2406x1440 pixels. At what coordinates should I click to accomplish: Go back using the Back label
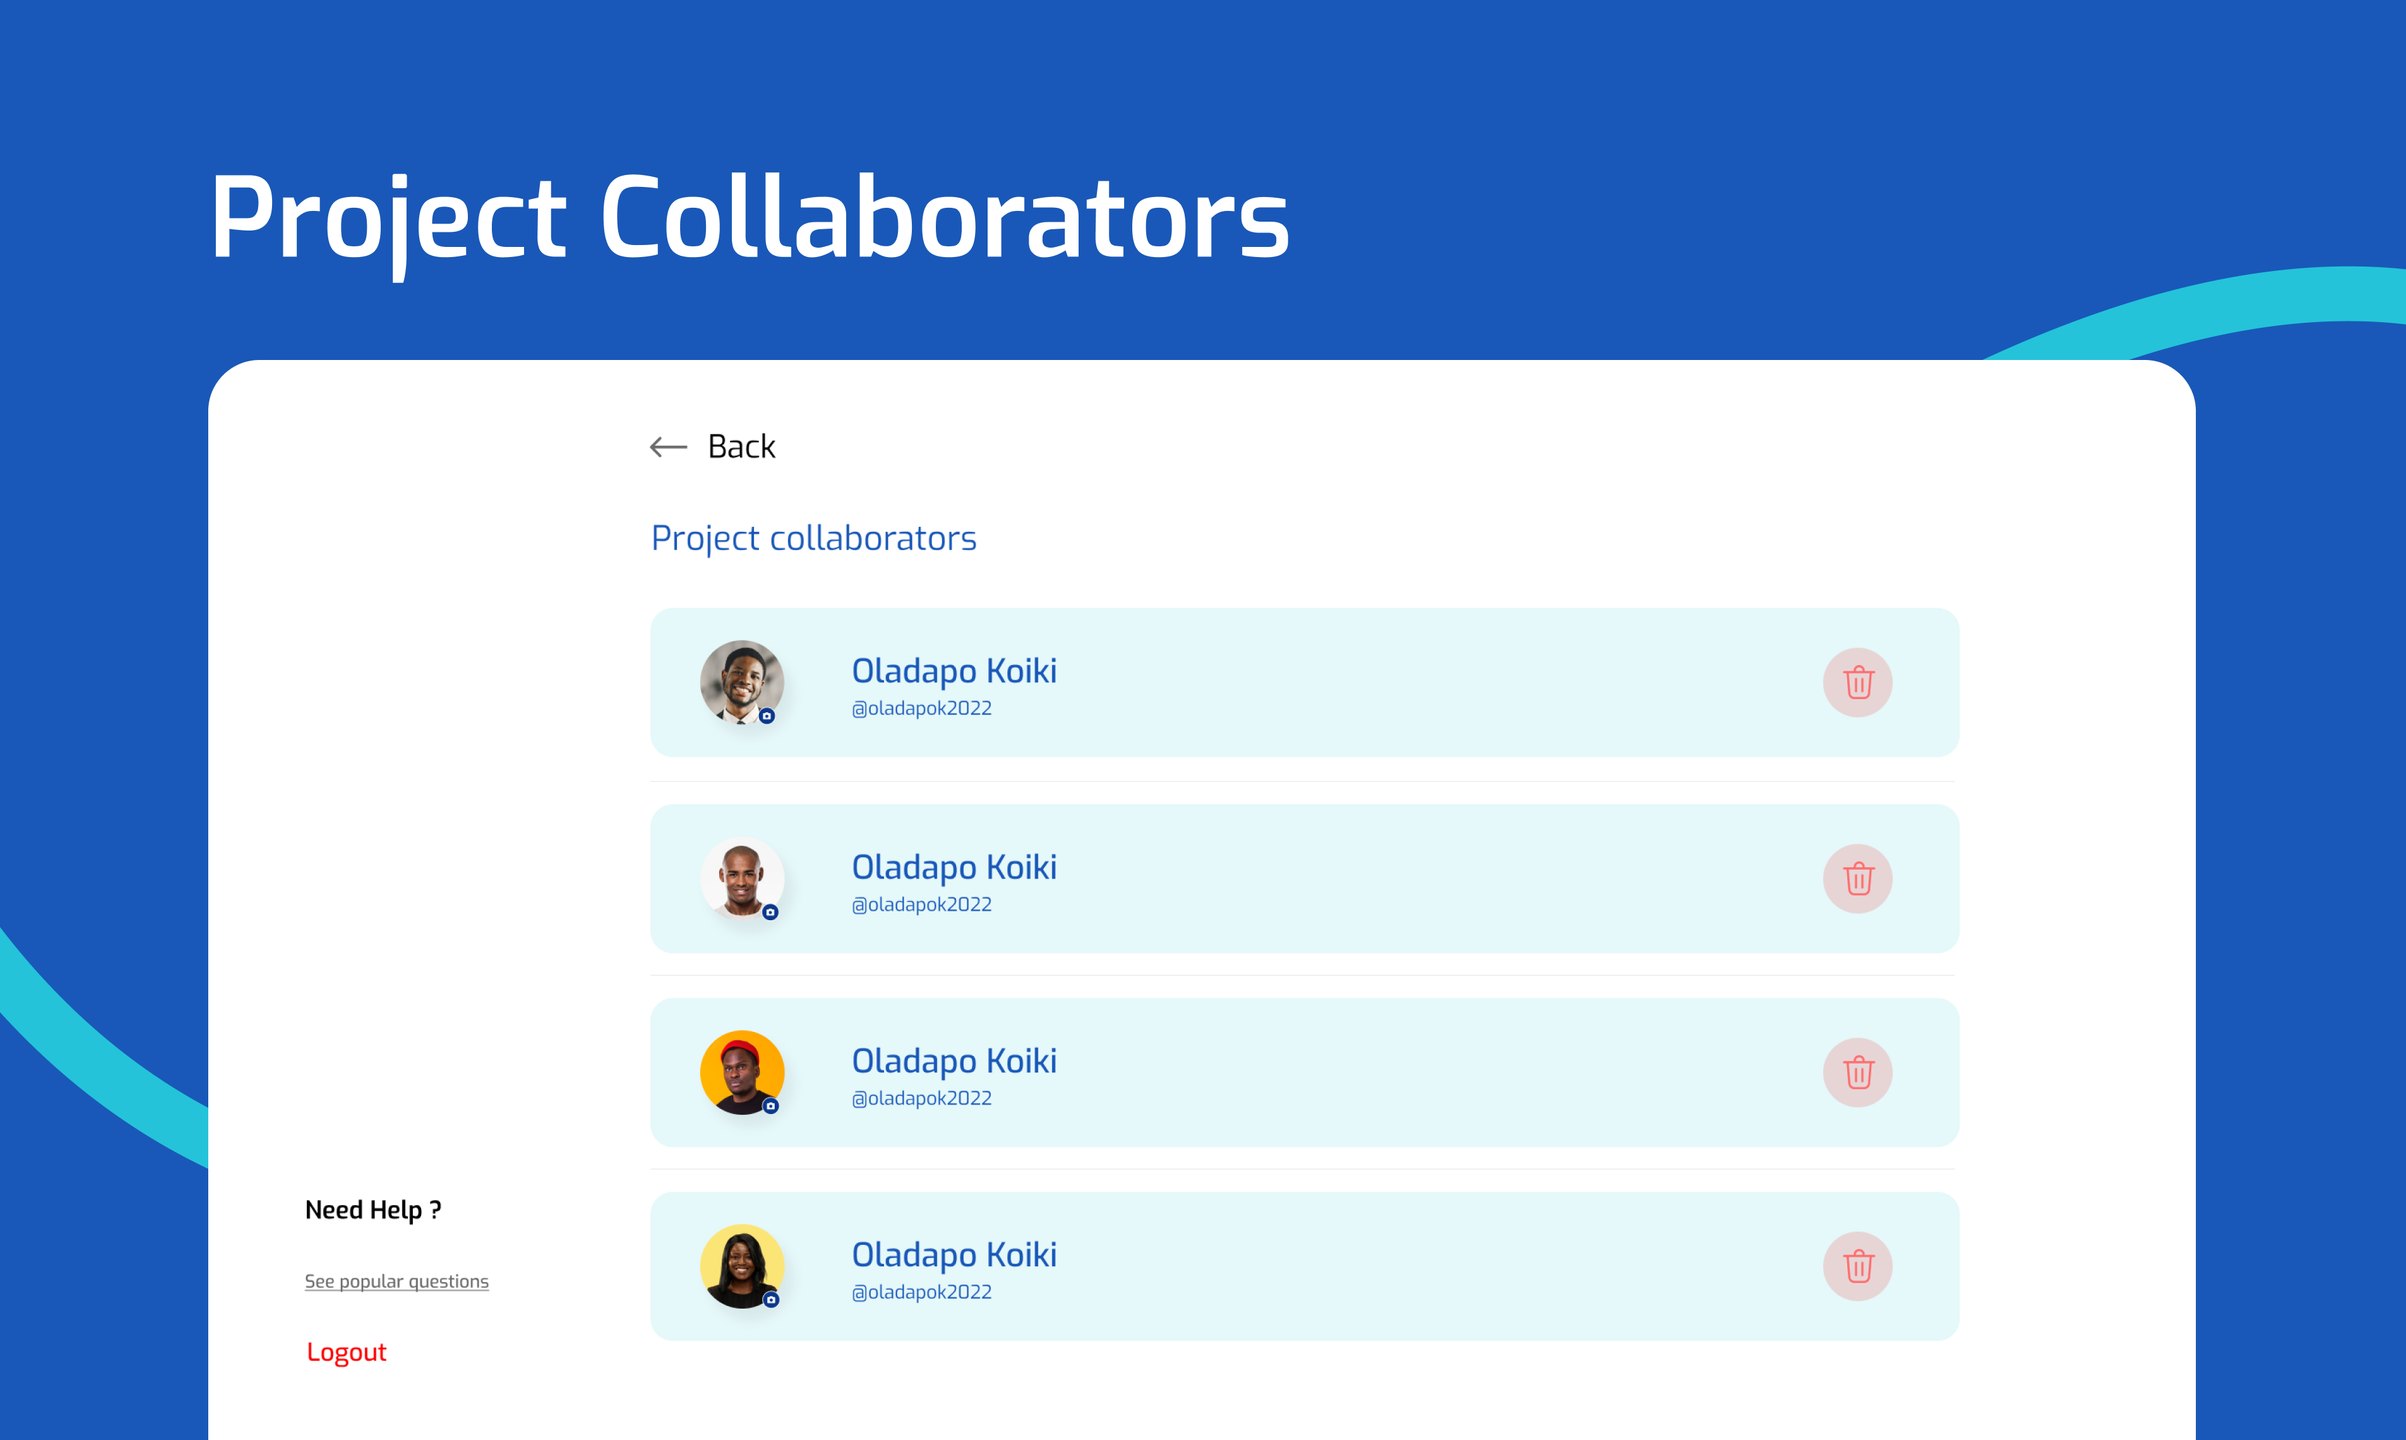741,447
